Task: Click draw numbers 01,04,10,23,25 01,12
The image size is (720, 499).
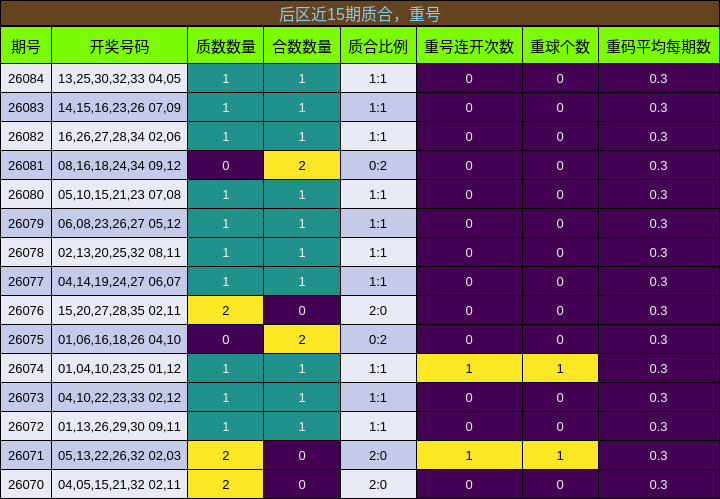Action: coord(119,368)
